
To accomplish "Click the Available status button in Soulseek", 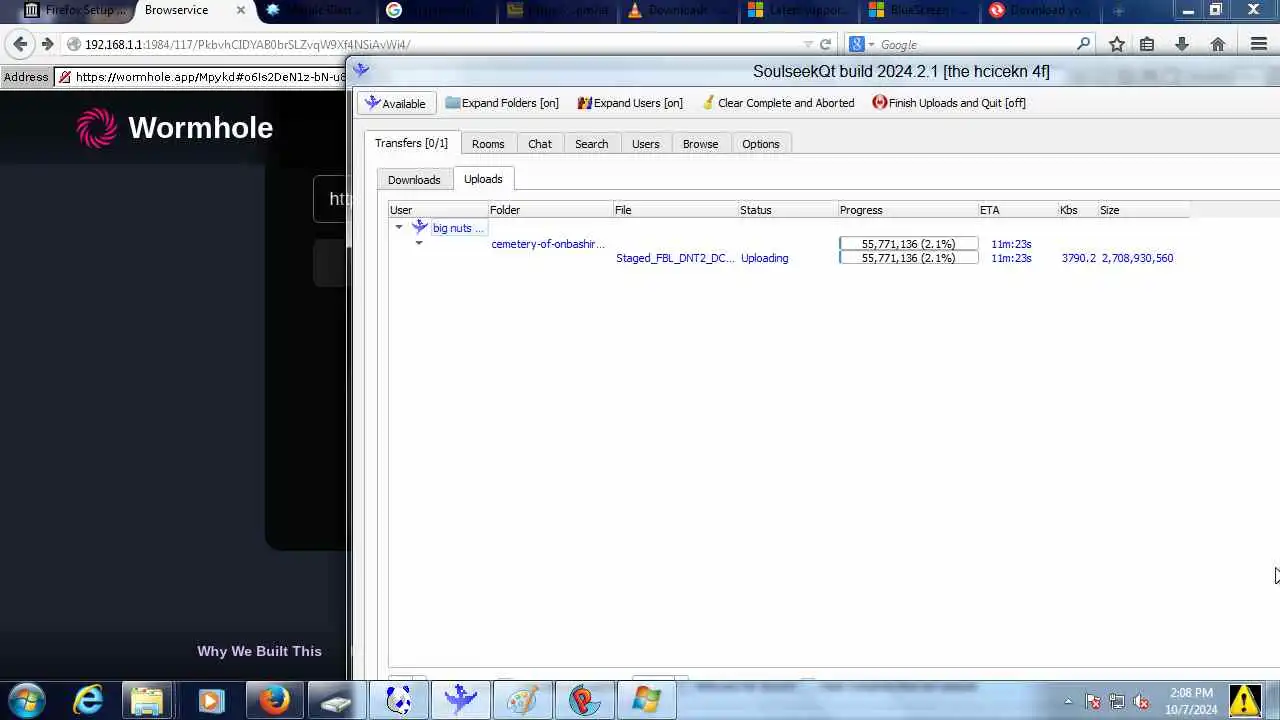I will 396,103.
